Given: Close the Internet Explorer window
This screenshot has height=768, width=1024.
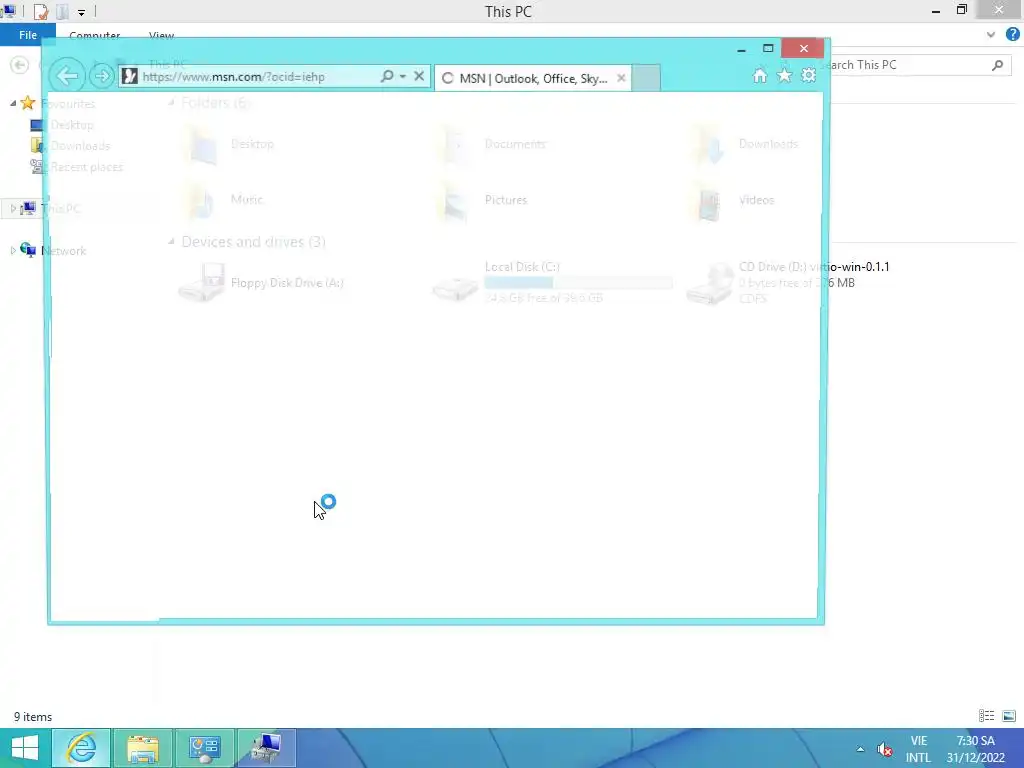Looking at the screenshot, I should (x=803, y=48).
